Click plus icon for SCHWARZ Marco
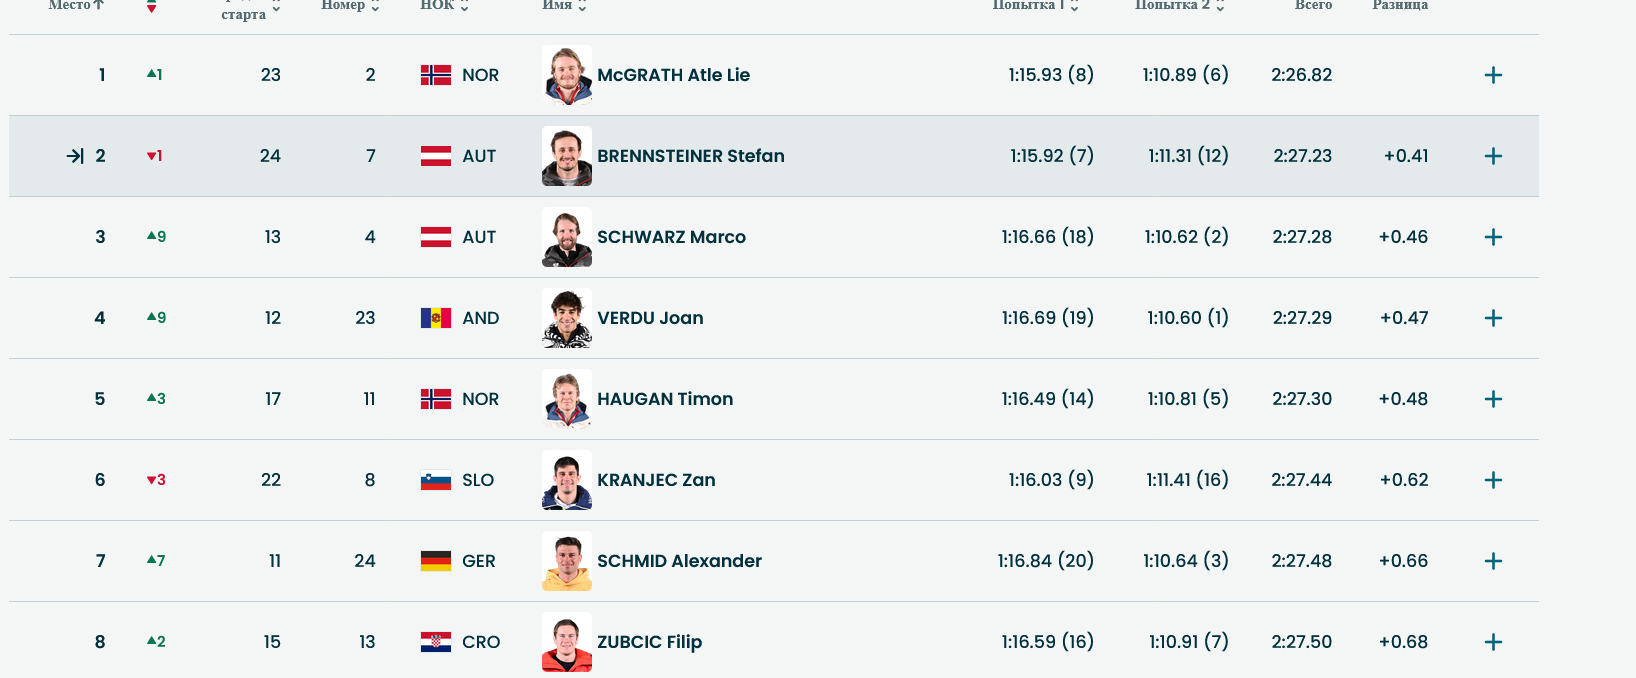The height and width of the screenshot is (678, 1636). pos(1493,237)
